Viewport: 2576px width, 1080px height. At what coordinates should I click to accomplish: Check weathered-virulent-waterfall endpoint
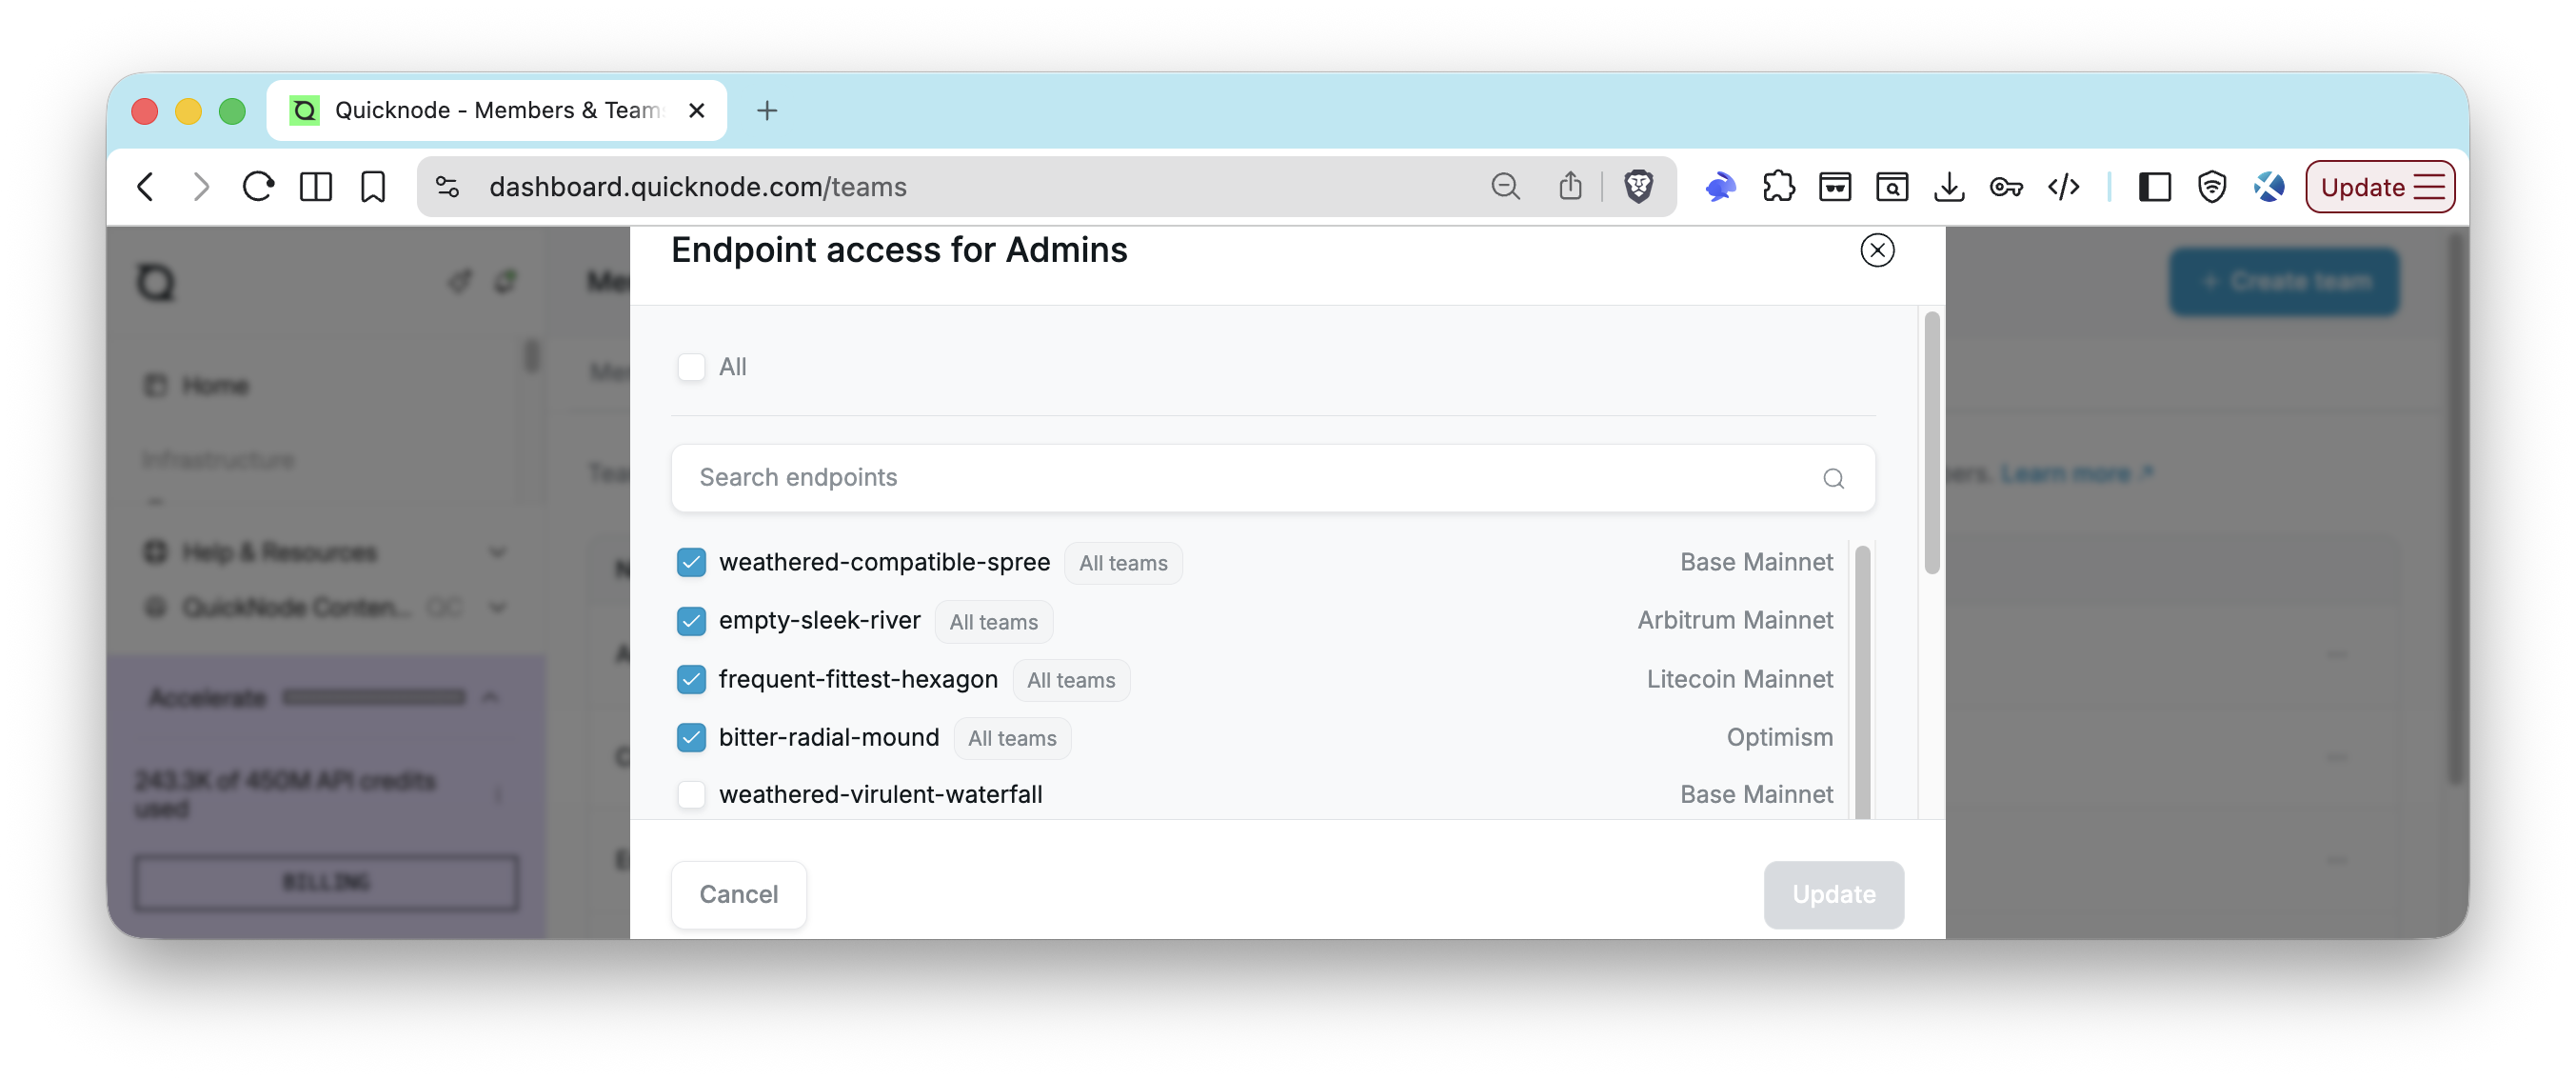(691, 794)
